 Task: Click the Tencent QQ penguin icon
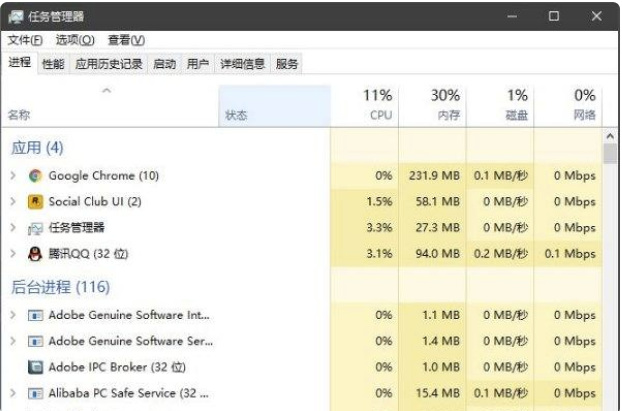tap(36, 254)
